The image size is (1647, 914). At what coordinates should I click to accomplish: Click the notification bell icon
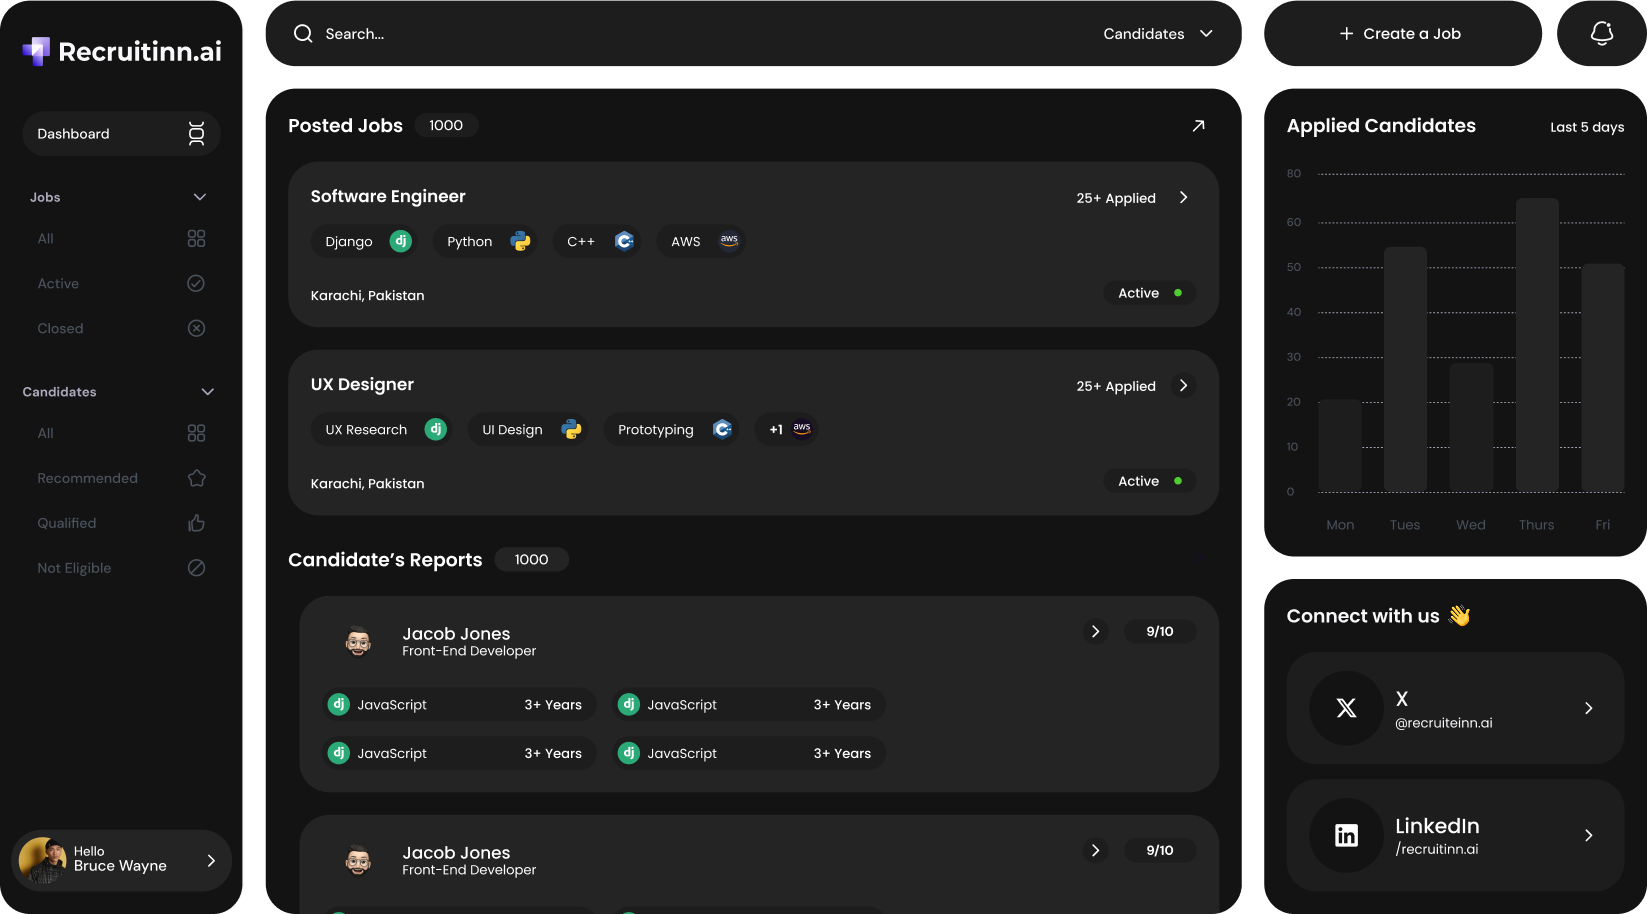[1601, 32]
